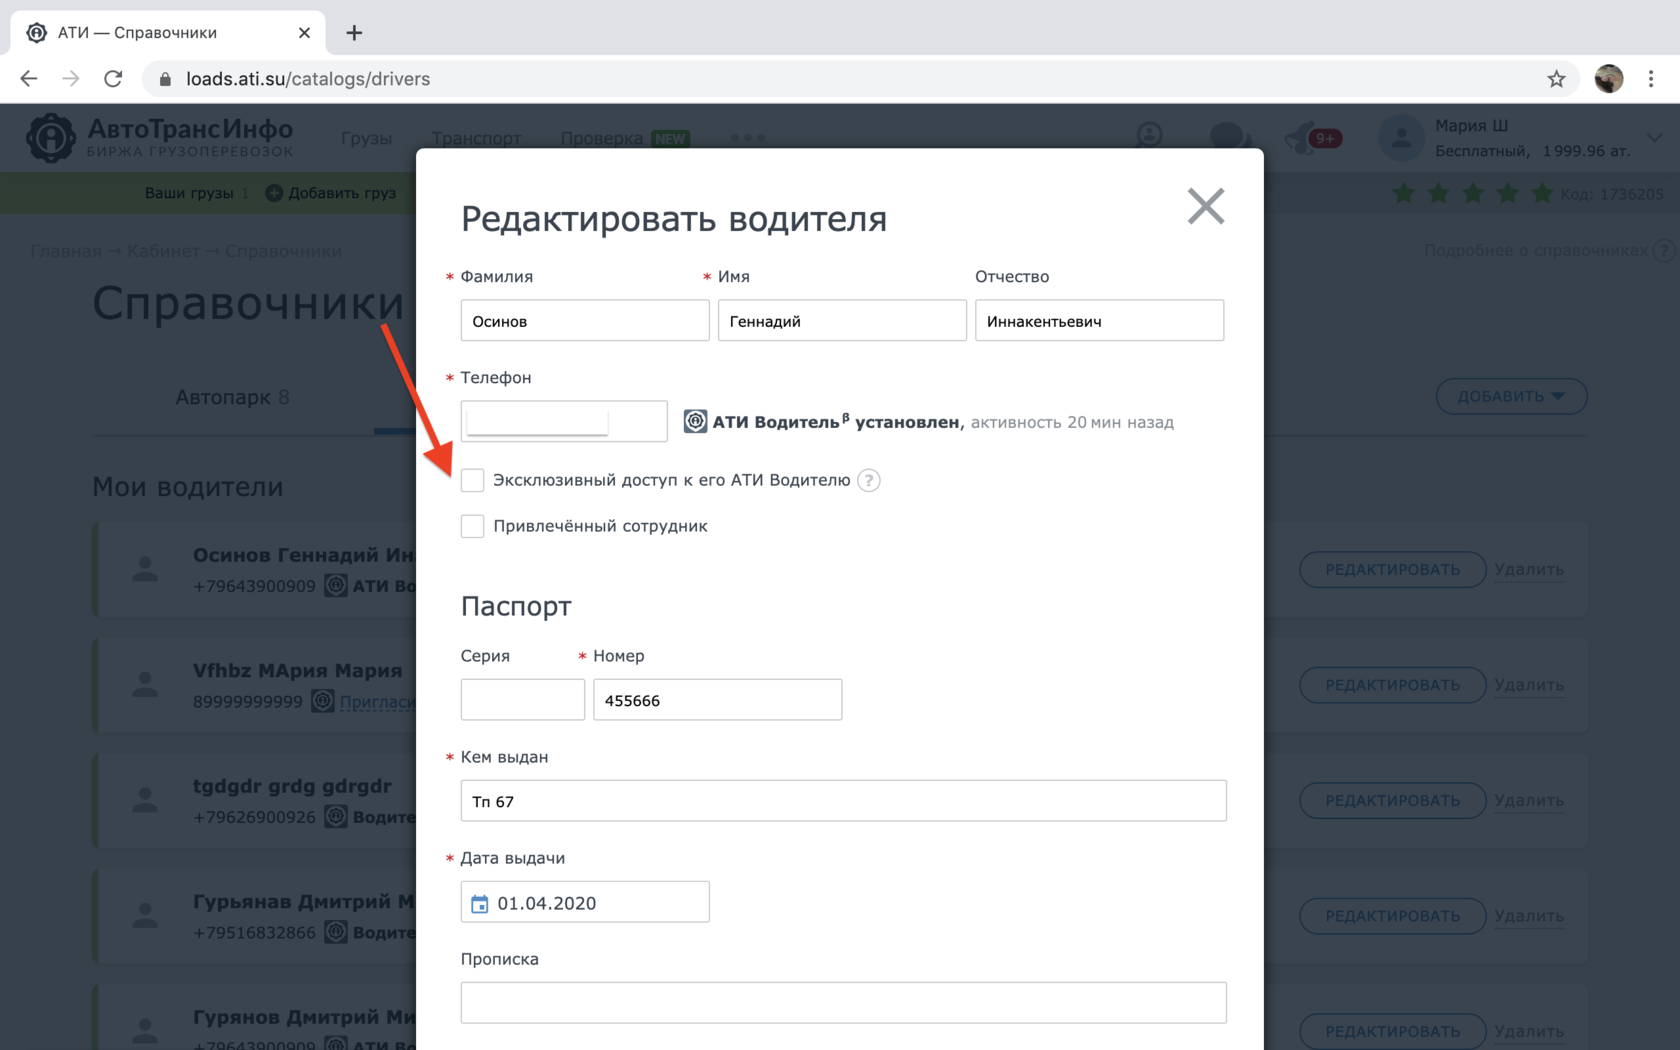
Task: Click Chrome profile avatar
Action: [x=1609, y=79]
